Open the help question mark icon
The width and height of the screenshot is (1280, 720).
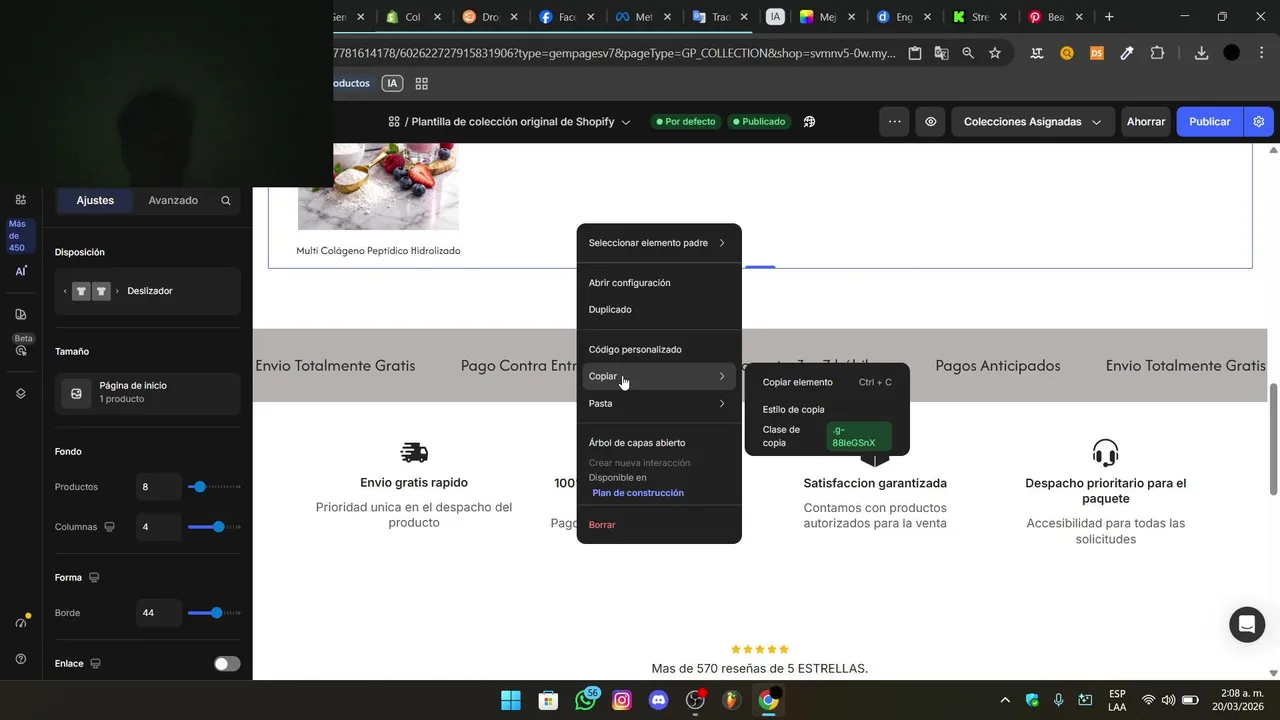[x=21, y=659]
